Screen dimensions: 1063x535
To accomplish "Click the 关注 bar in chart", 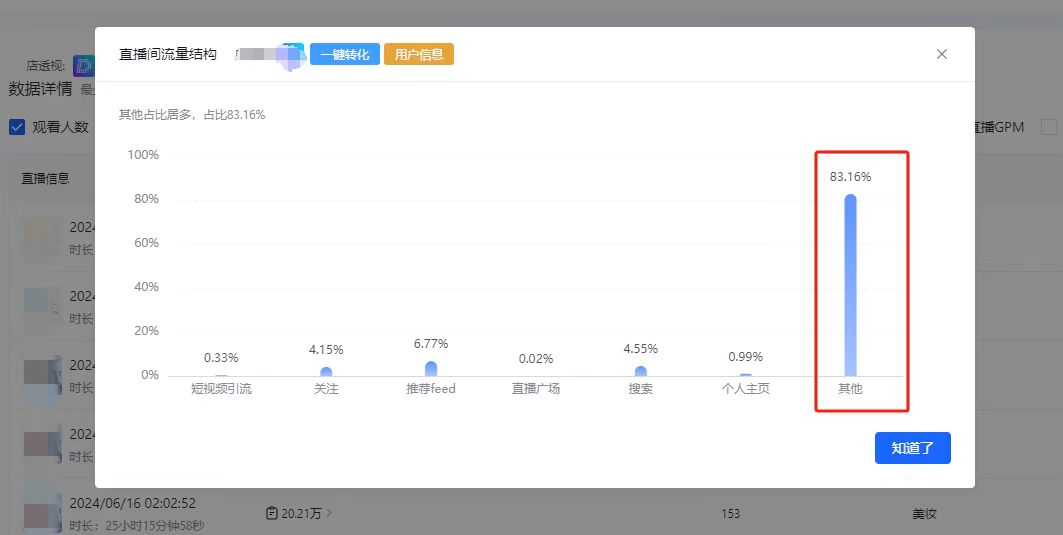I will pos(326,371).
